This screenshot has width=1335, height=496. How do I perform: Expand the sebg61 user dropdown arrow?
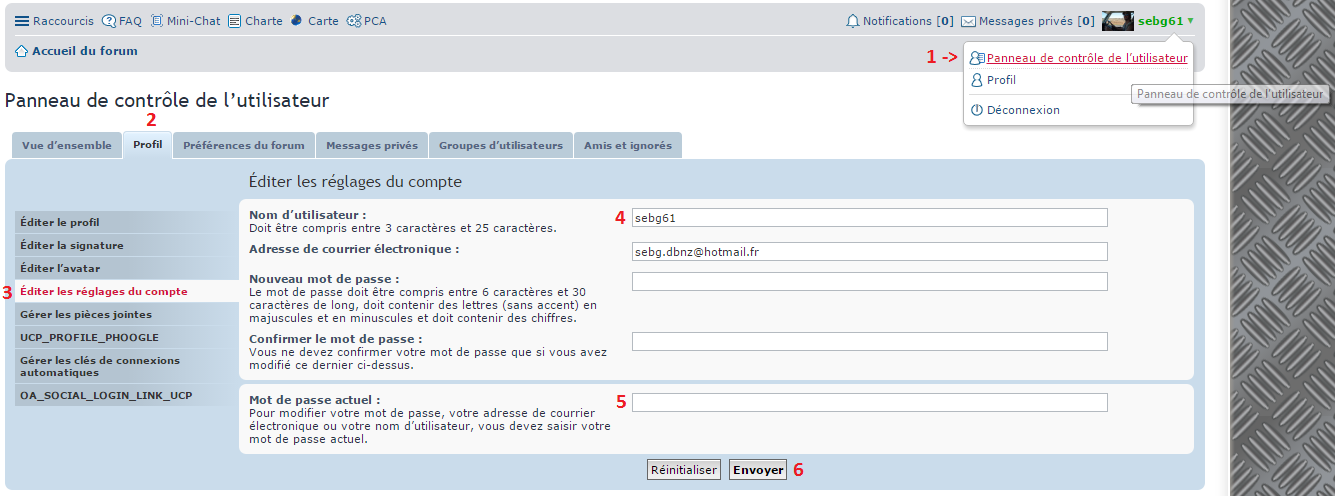[x=1191, y=21]
